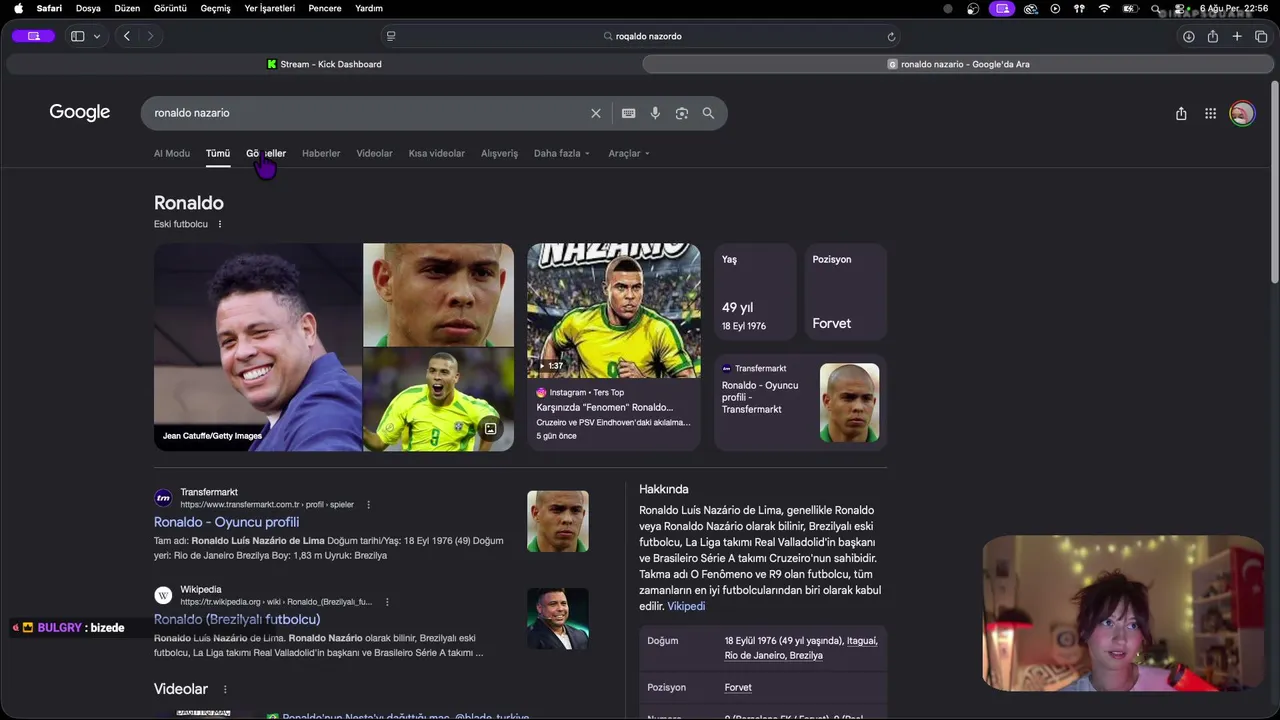
Task: Go back to the previous page
Action: pyautogui.click(x=127, y=36)
